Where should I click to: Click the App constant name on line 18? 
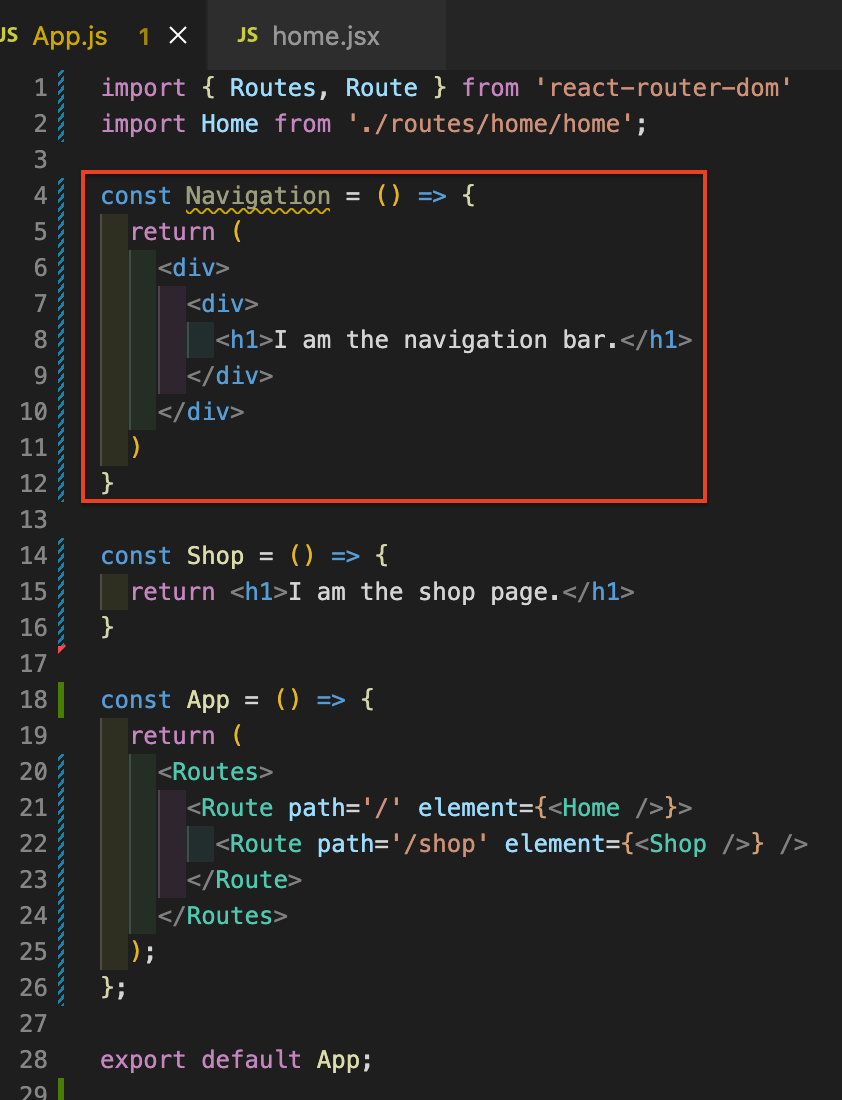(208, 700)
